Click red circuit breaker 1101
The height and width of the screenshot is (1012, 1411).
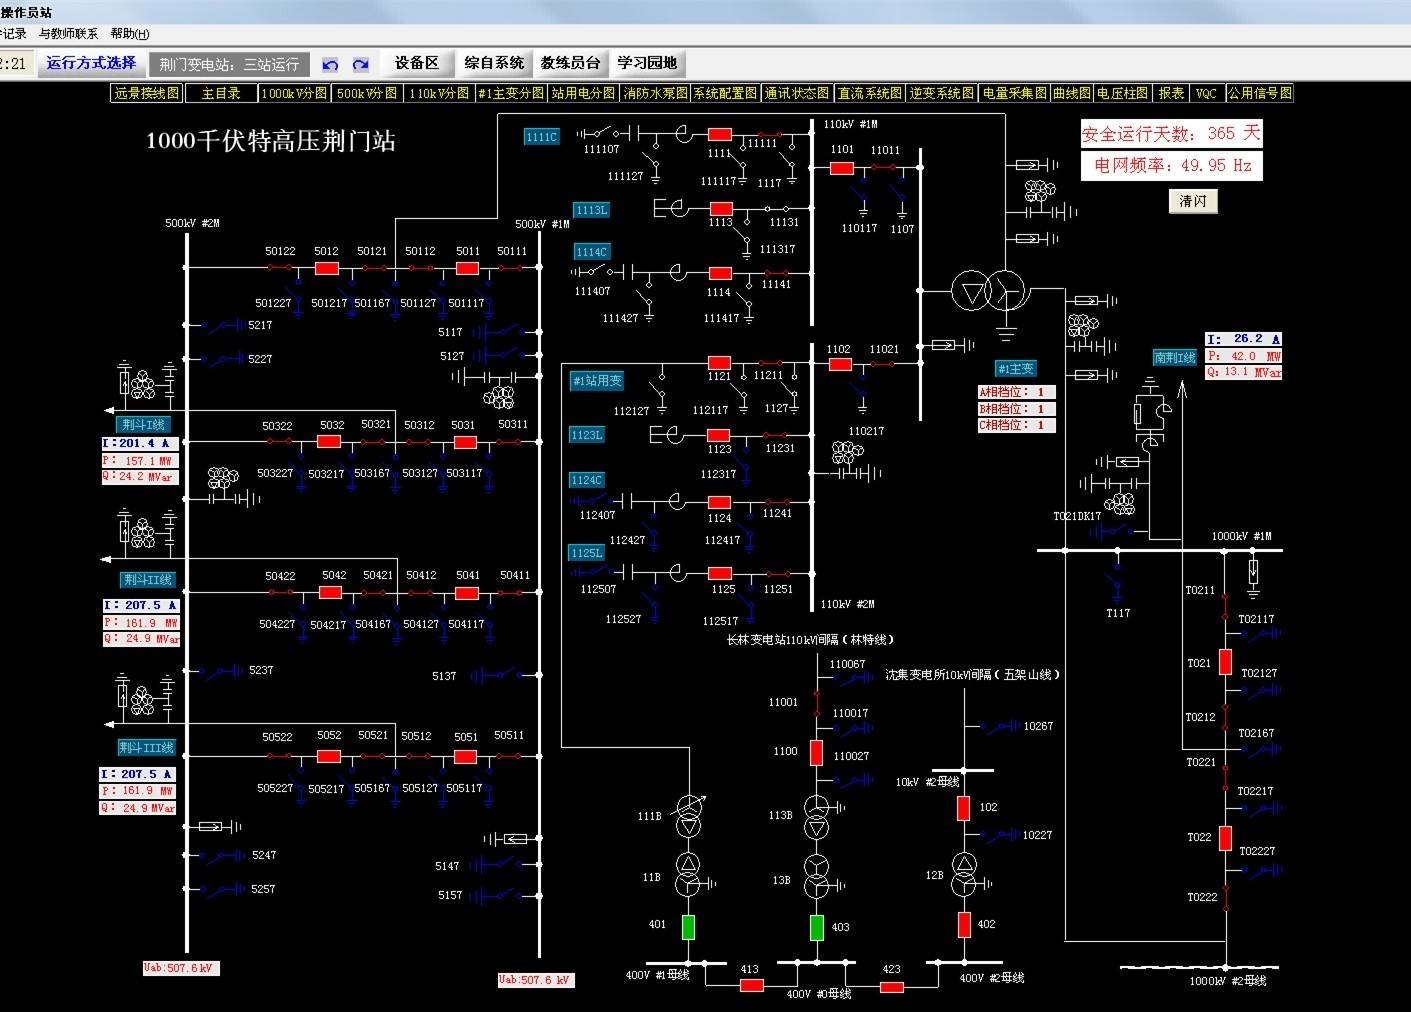click(842, 168)
